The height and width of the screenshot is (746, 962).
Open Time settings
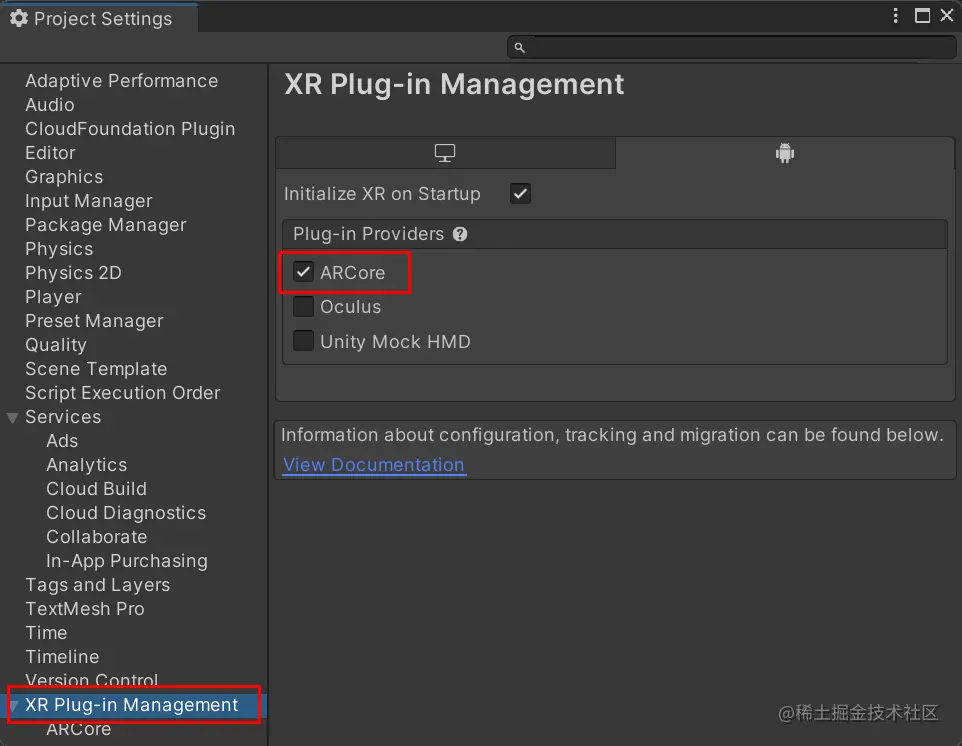coord(46,633)
